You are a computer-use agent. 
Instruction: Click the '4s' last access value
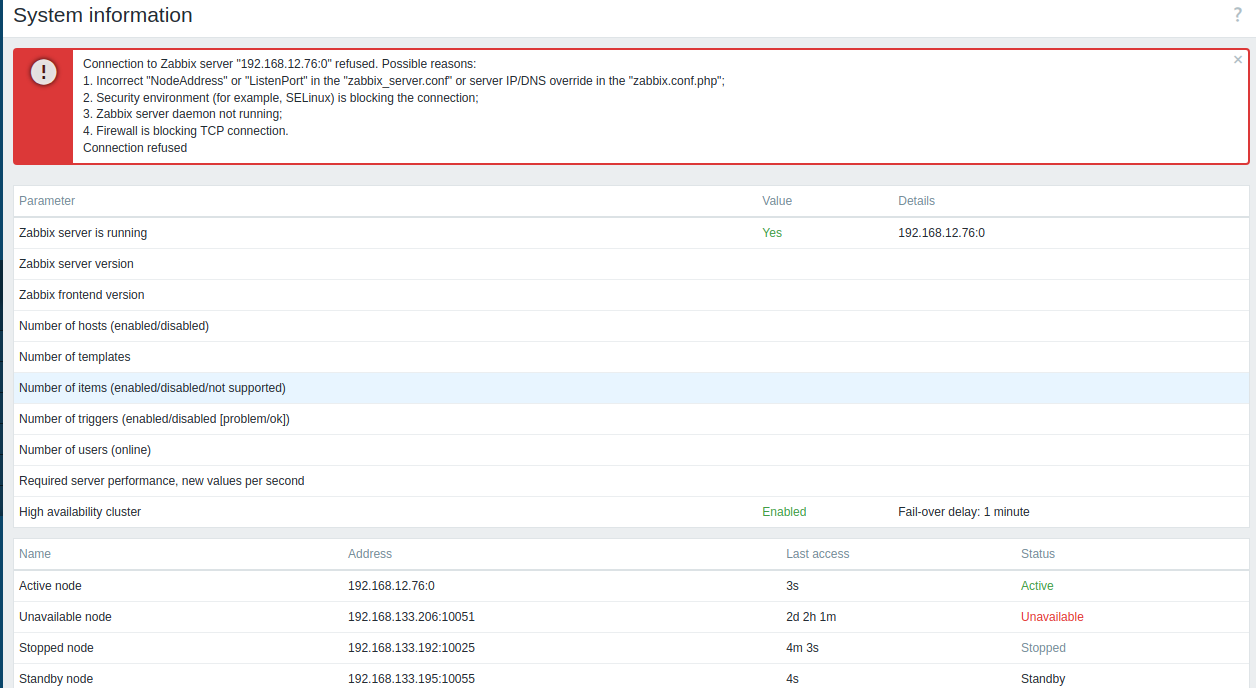coord(793,679)
